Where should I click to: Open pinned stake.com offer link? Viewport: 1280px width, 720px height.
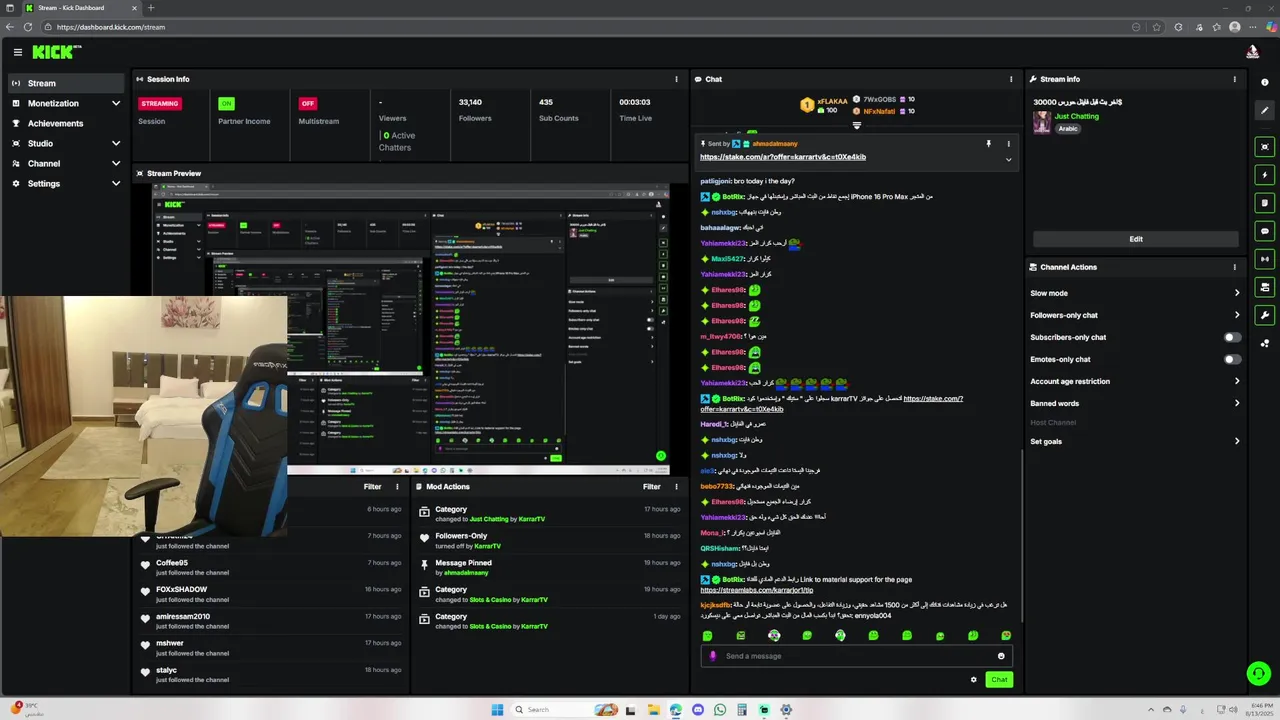tap(783, 157)
